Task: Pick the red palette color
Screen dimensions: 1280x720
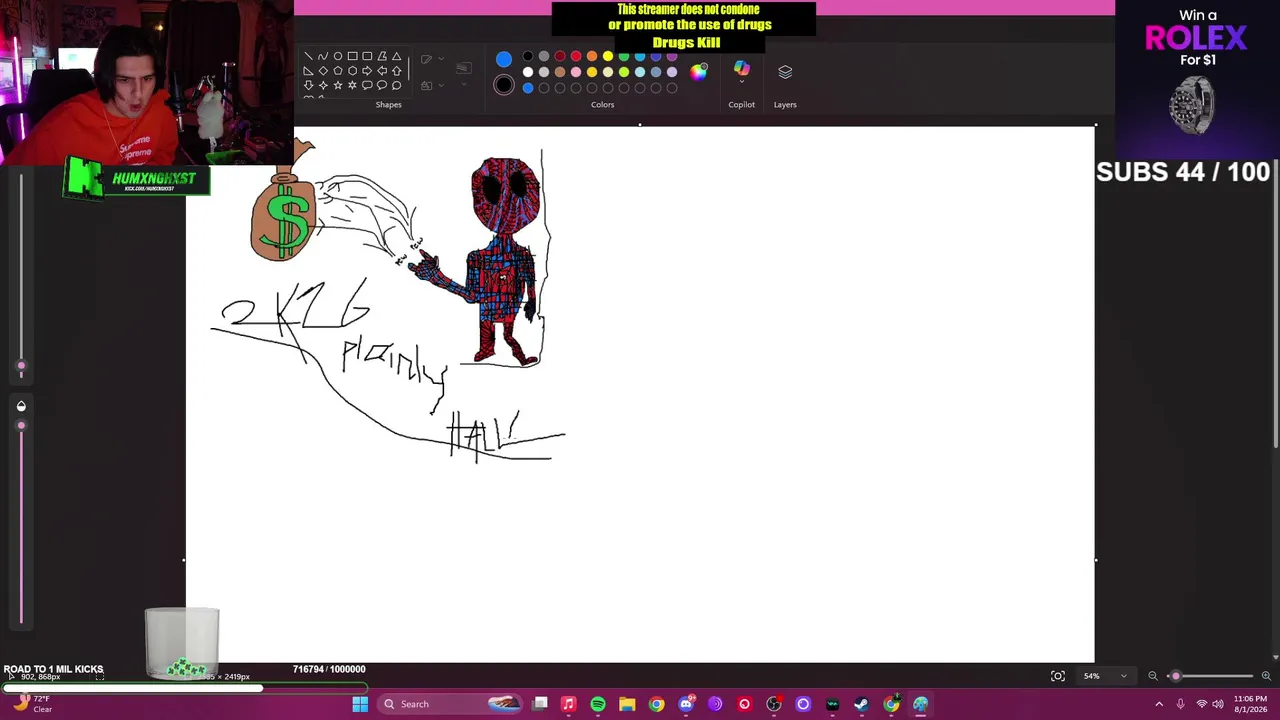Action: [576, 56]
